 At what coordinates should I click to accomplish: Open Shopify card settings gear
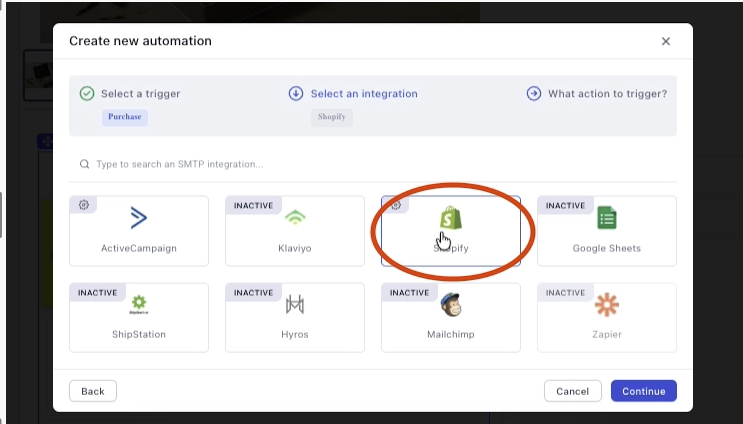(x=395, y=205)
